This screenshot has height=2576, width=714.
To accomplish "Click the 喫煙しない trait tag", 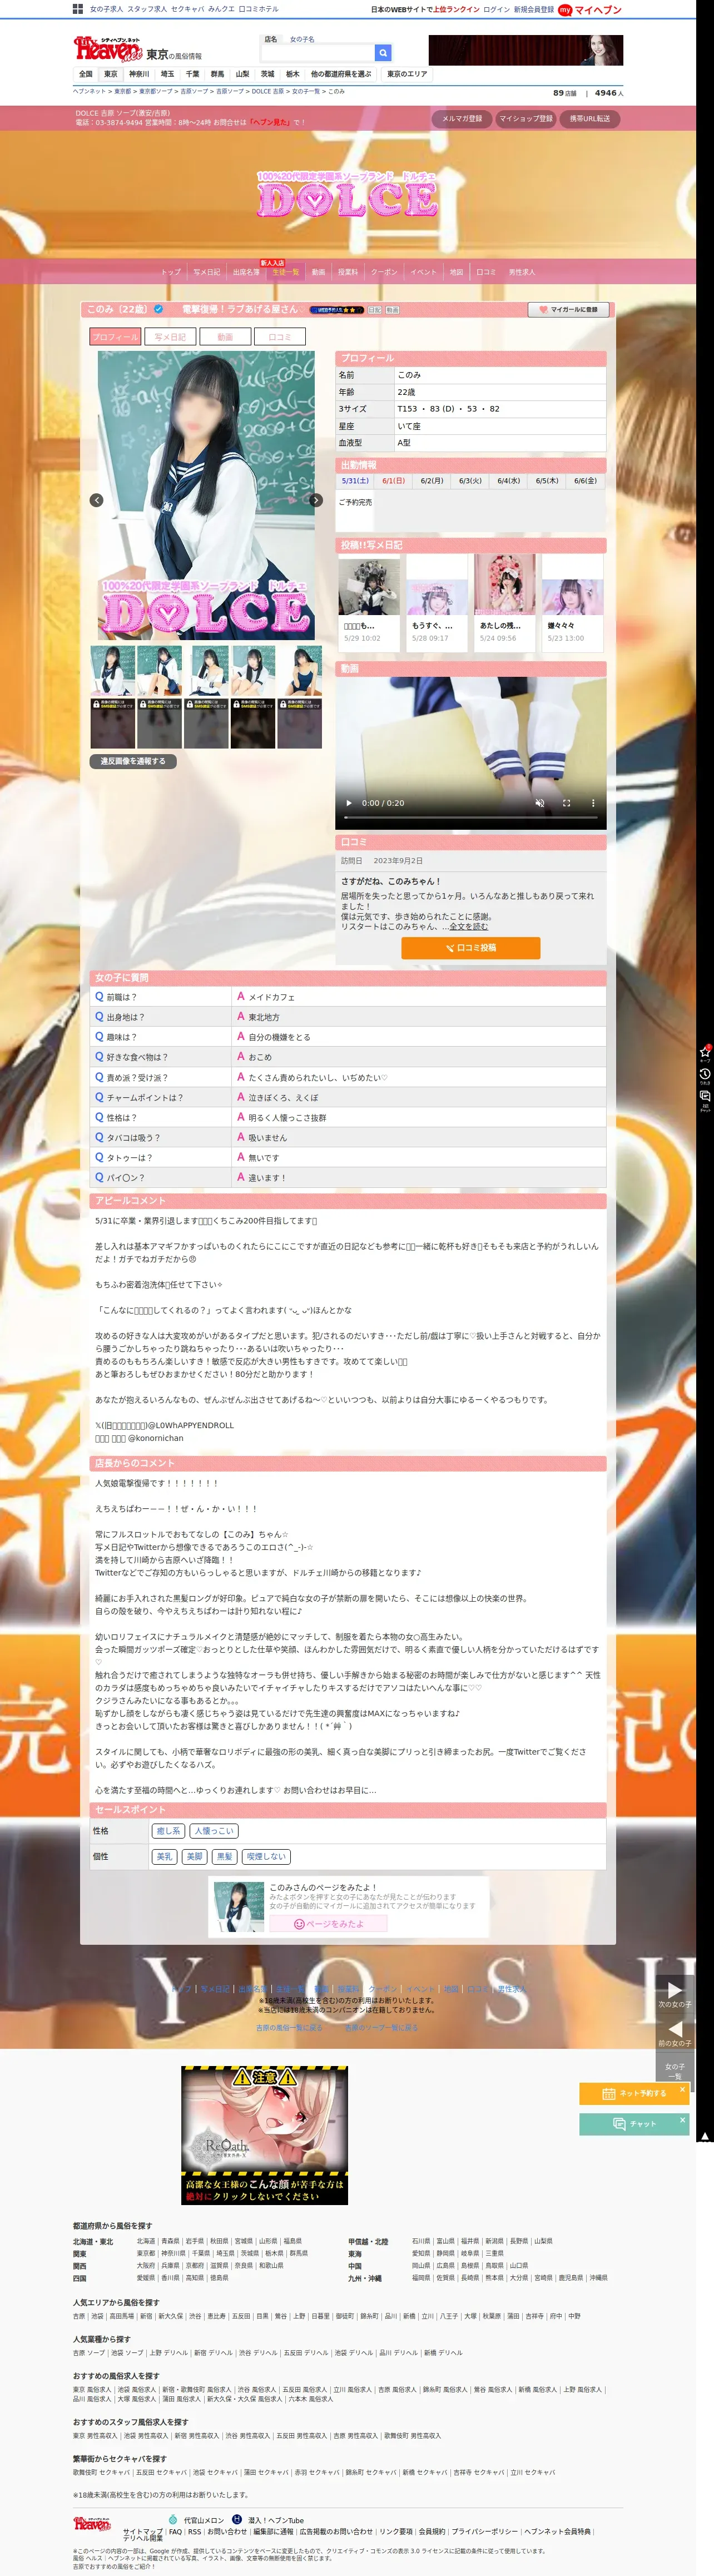I will click(x=267, y=1856).
